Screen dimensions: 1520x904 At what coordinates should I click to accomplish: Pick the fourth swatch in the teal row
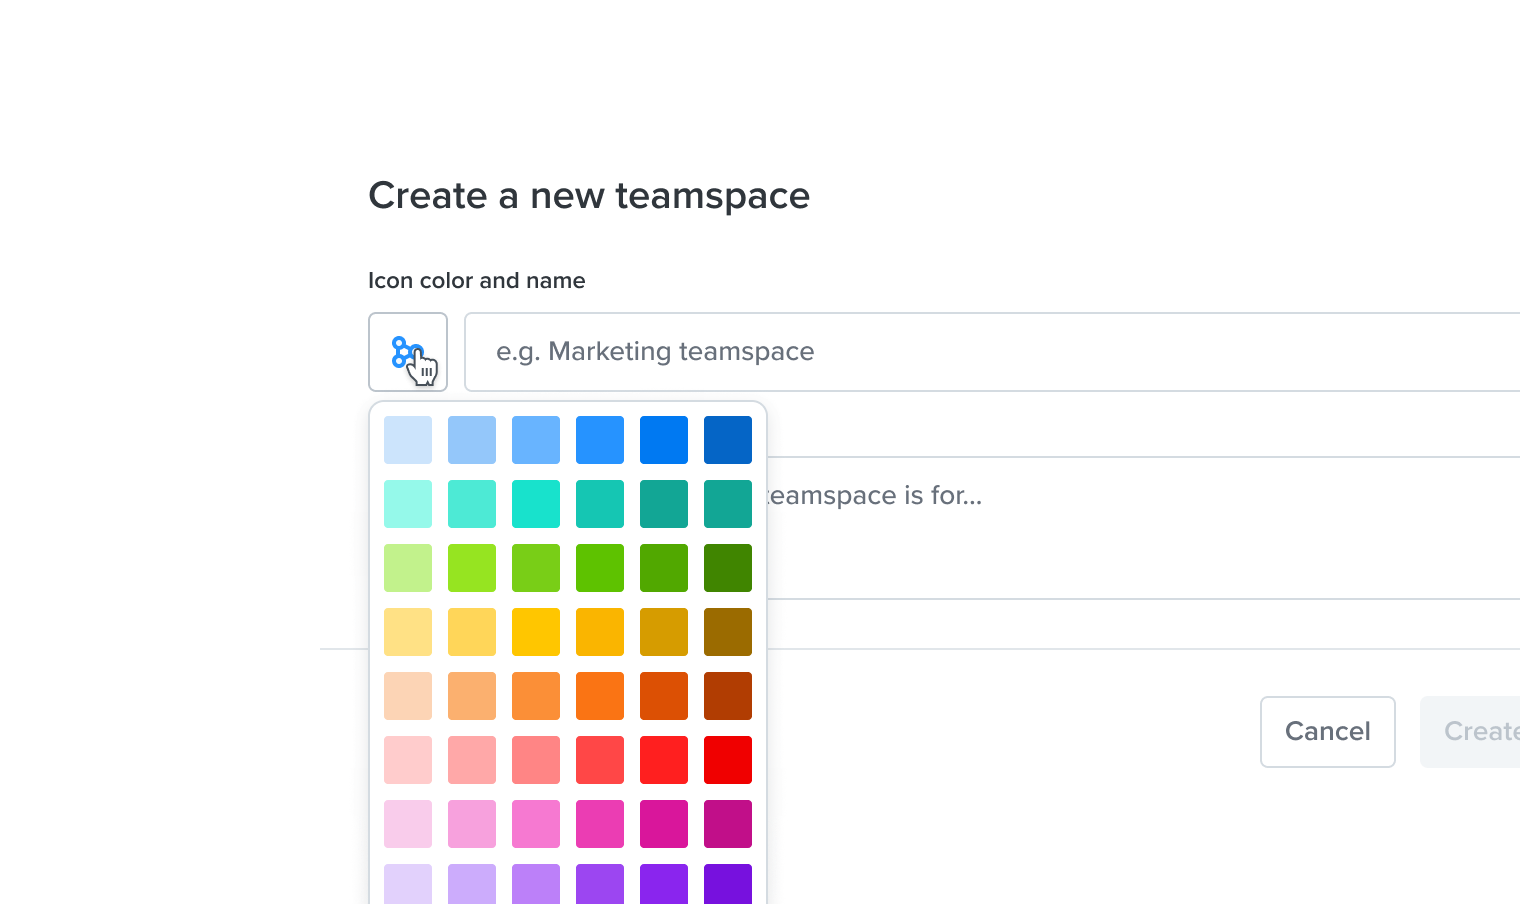[x=600, y=504]
